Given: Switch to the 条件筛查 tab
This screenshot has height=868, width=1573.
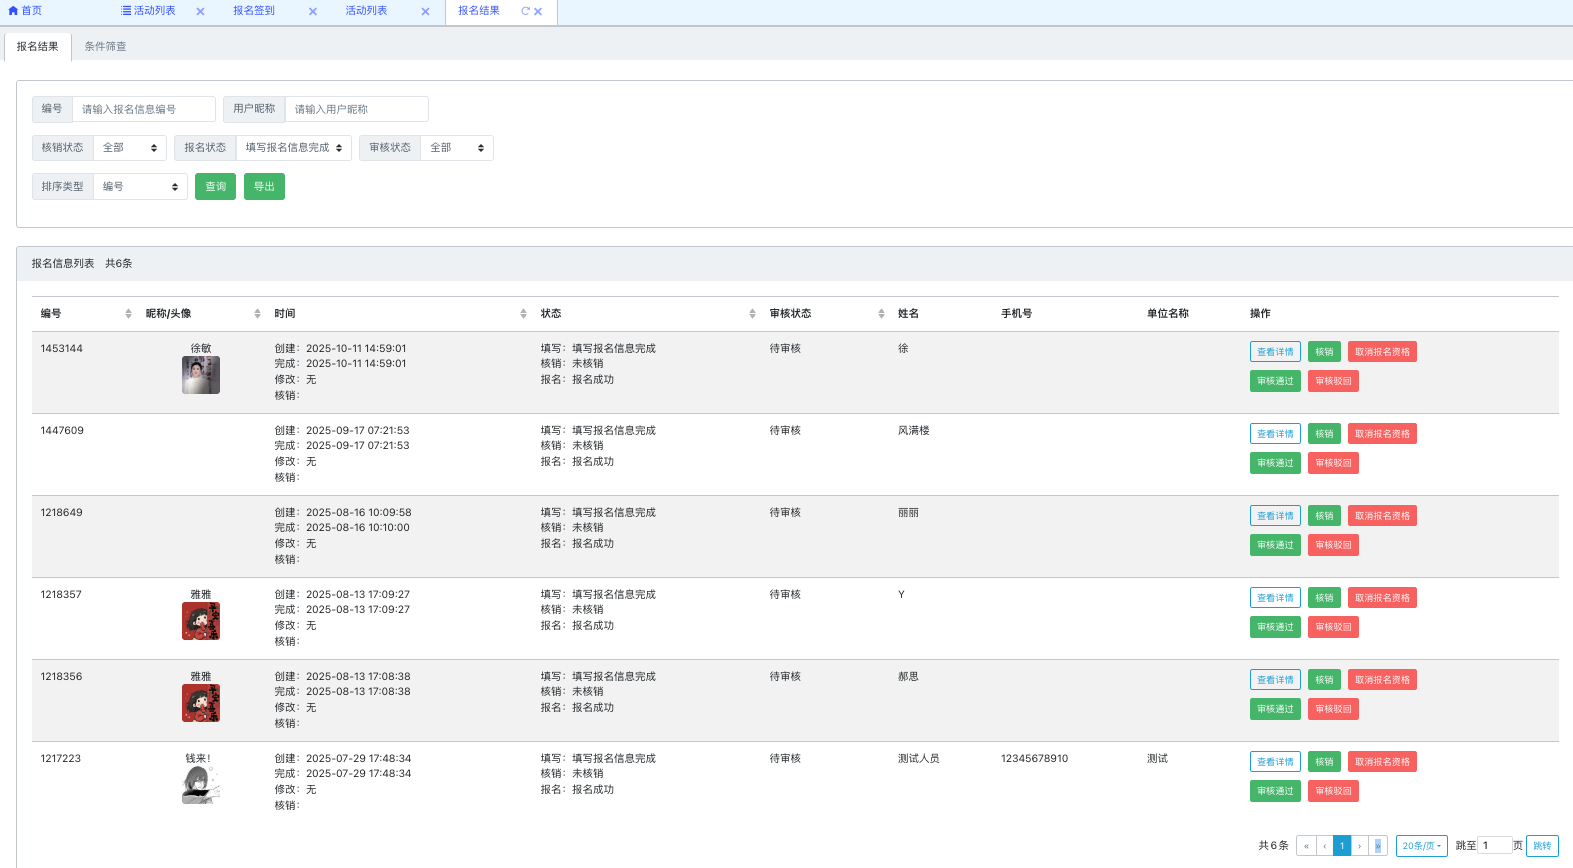Looking at the screenshot, I should 105,47.
